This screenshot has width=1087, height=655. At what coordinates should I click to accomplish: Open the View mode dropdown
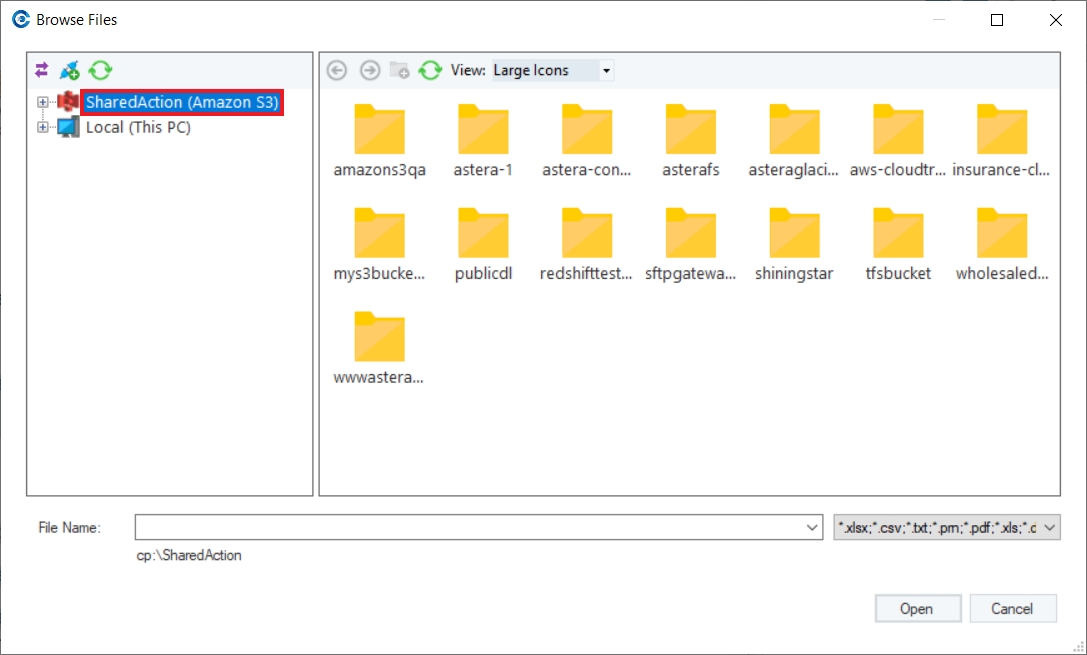607,71
